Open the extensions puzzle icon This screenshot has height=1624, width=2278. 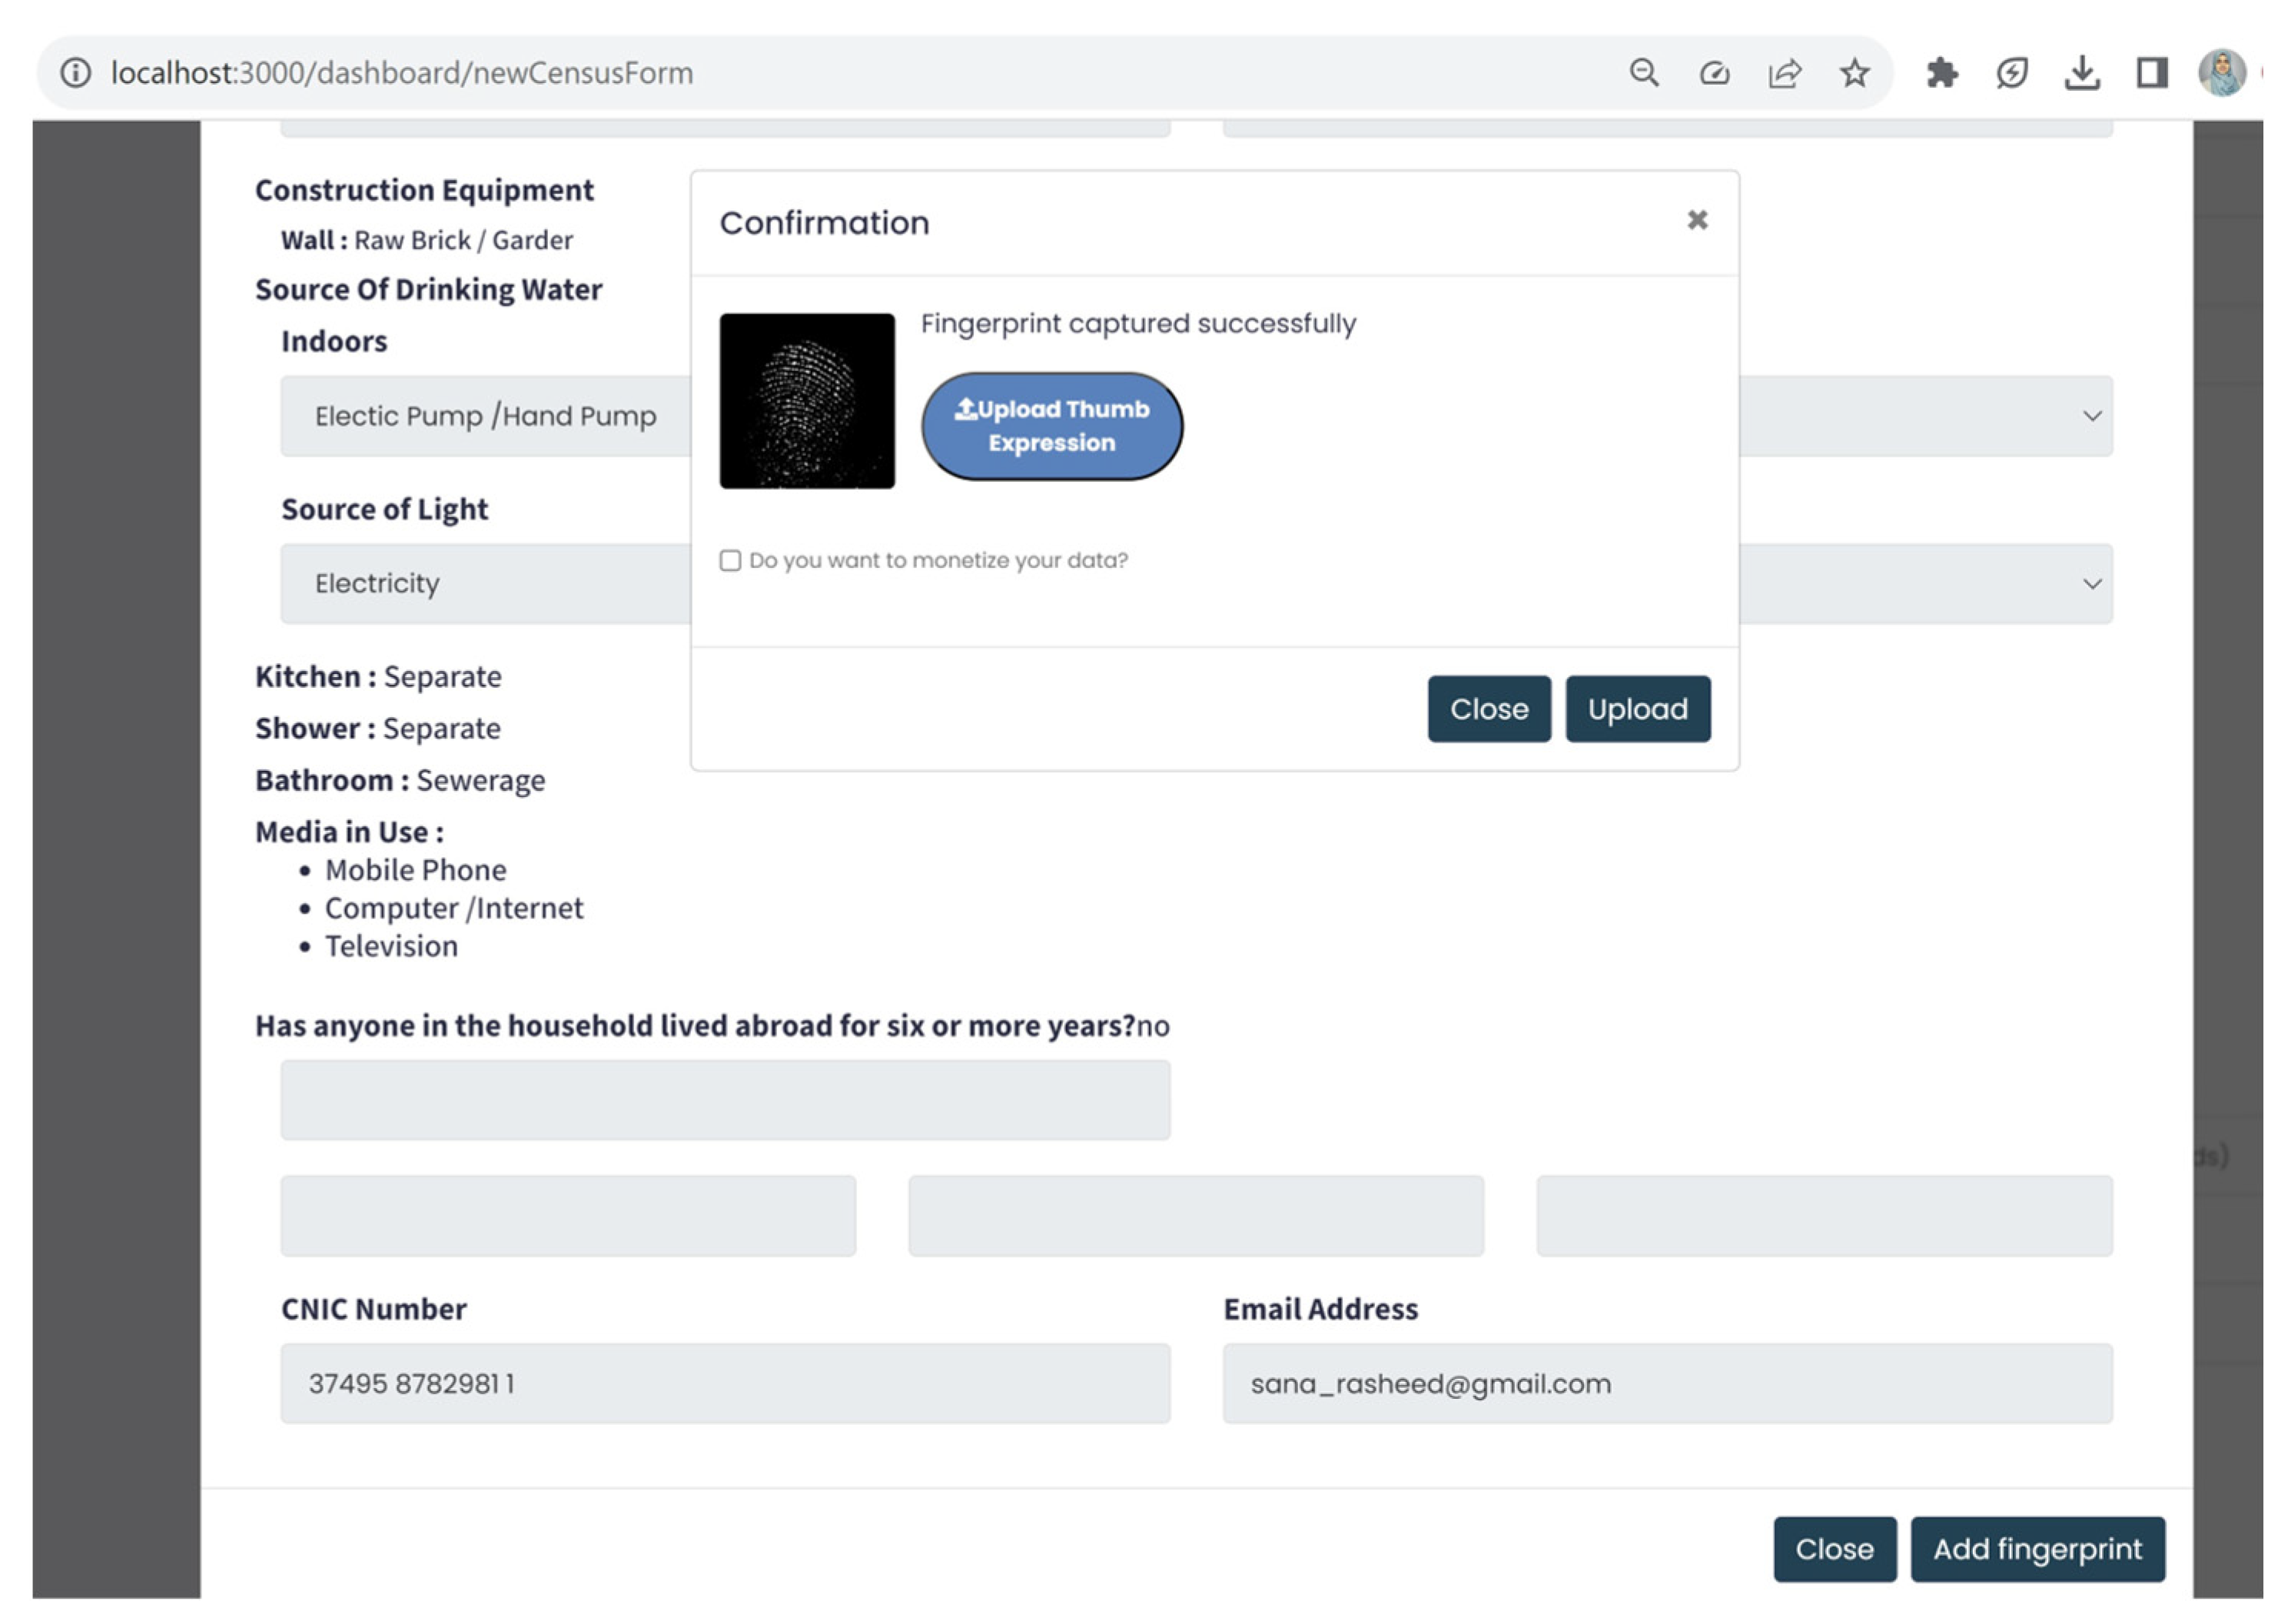[1941, 73]
